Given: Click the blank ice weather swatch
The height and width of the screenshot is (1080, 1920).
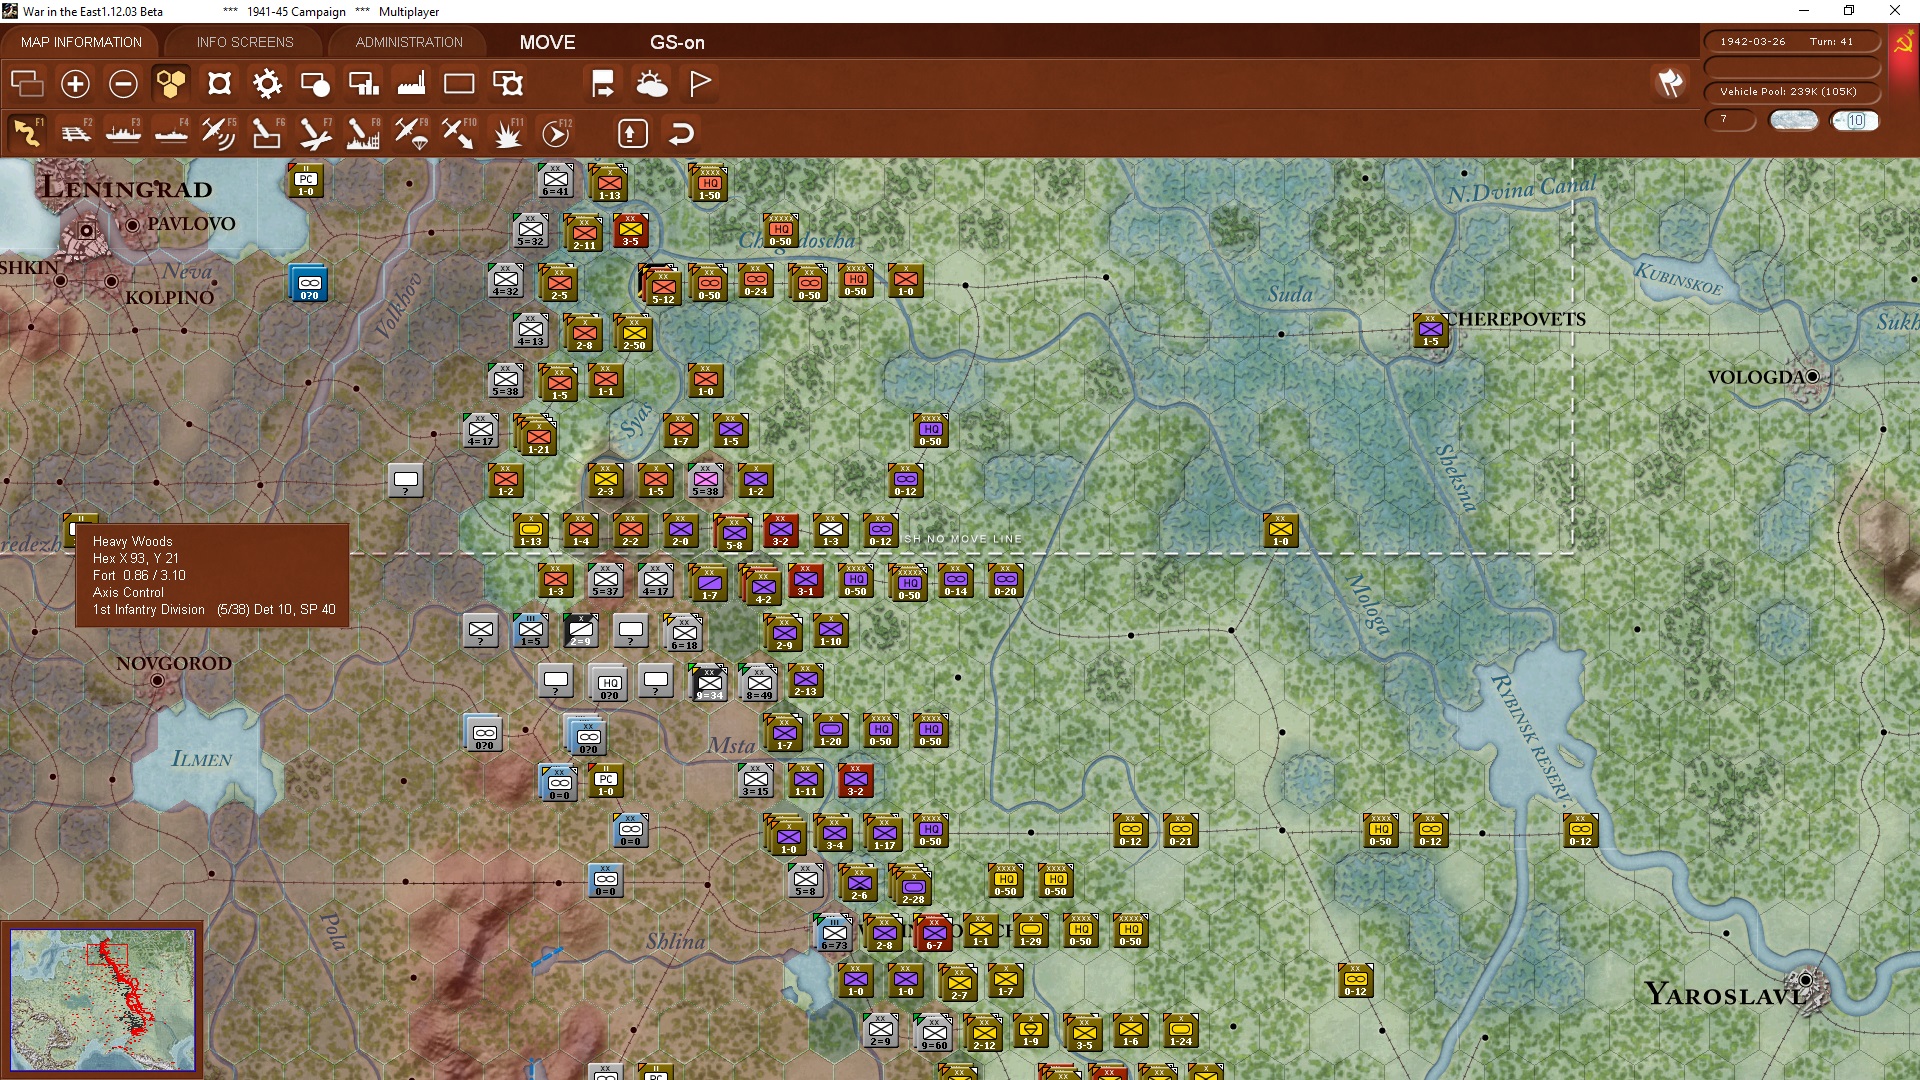Looking at the screenshot, I should coord(1794,121).
